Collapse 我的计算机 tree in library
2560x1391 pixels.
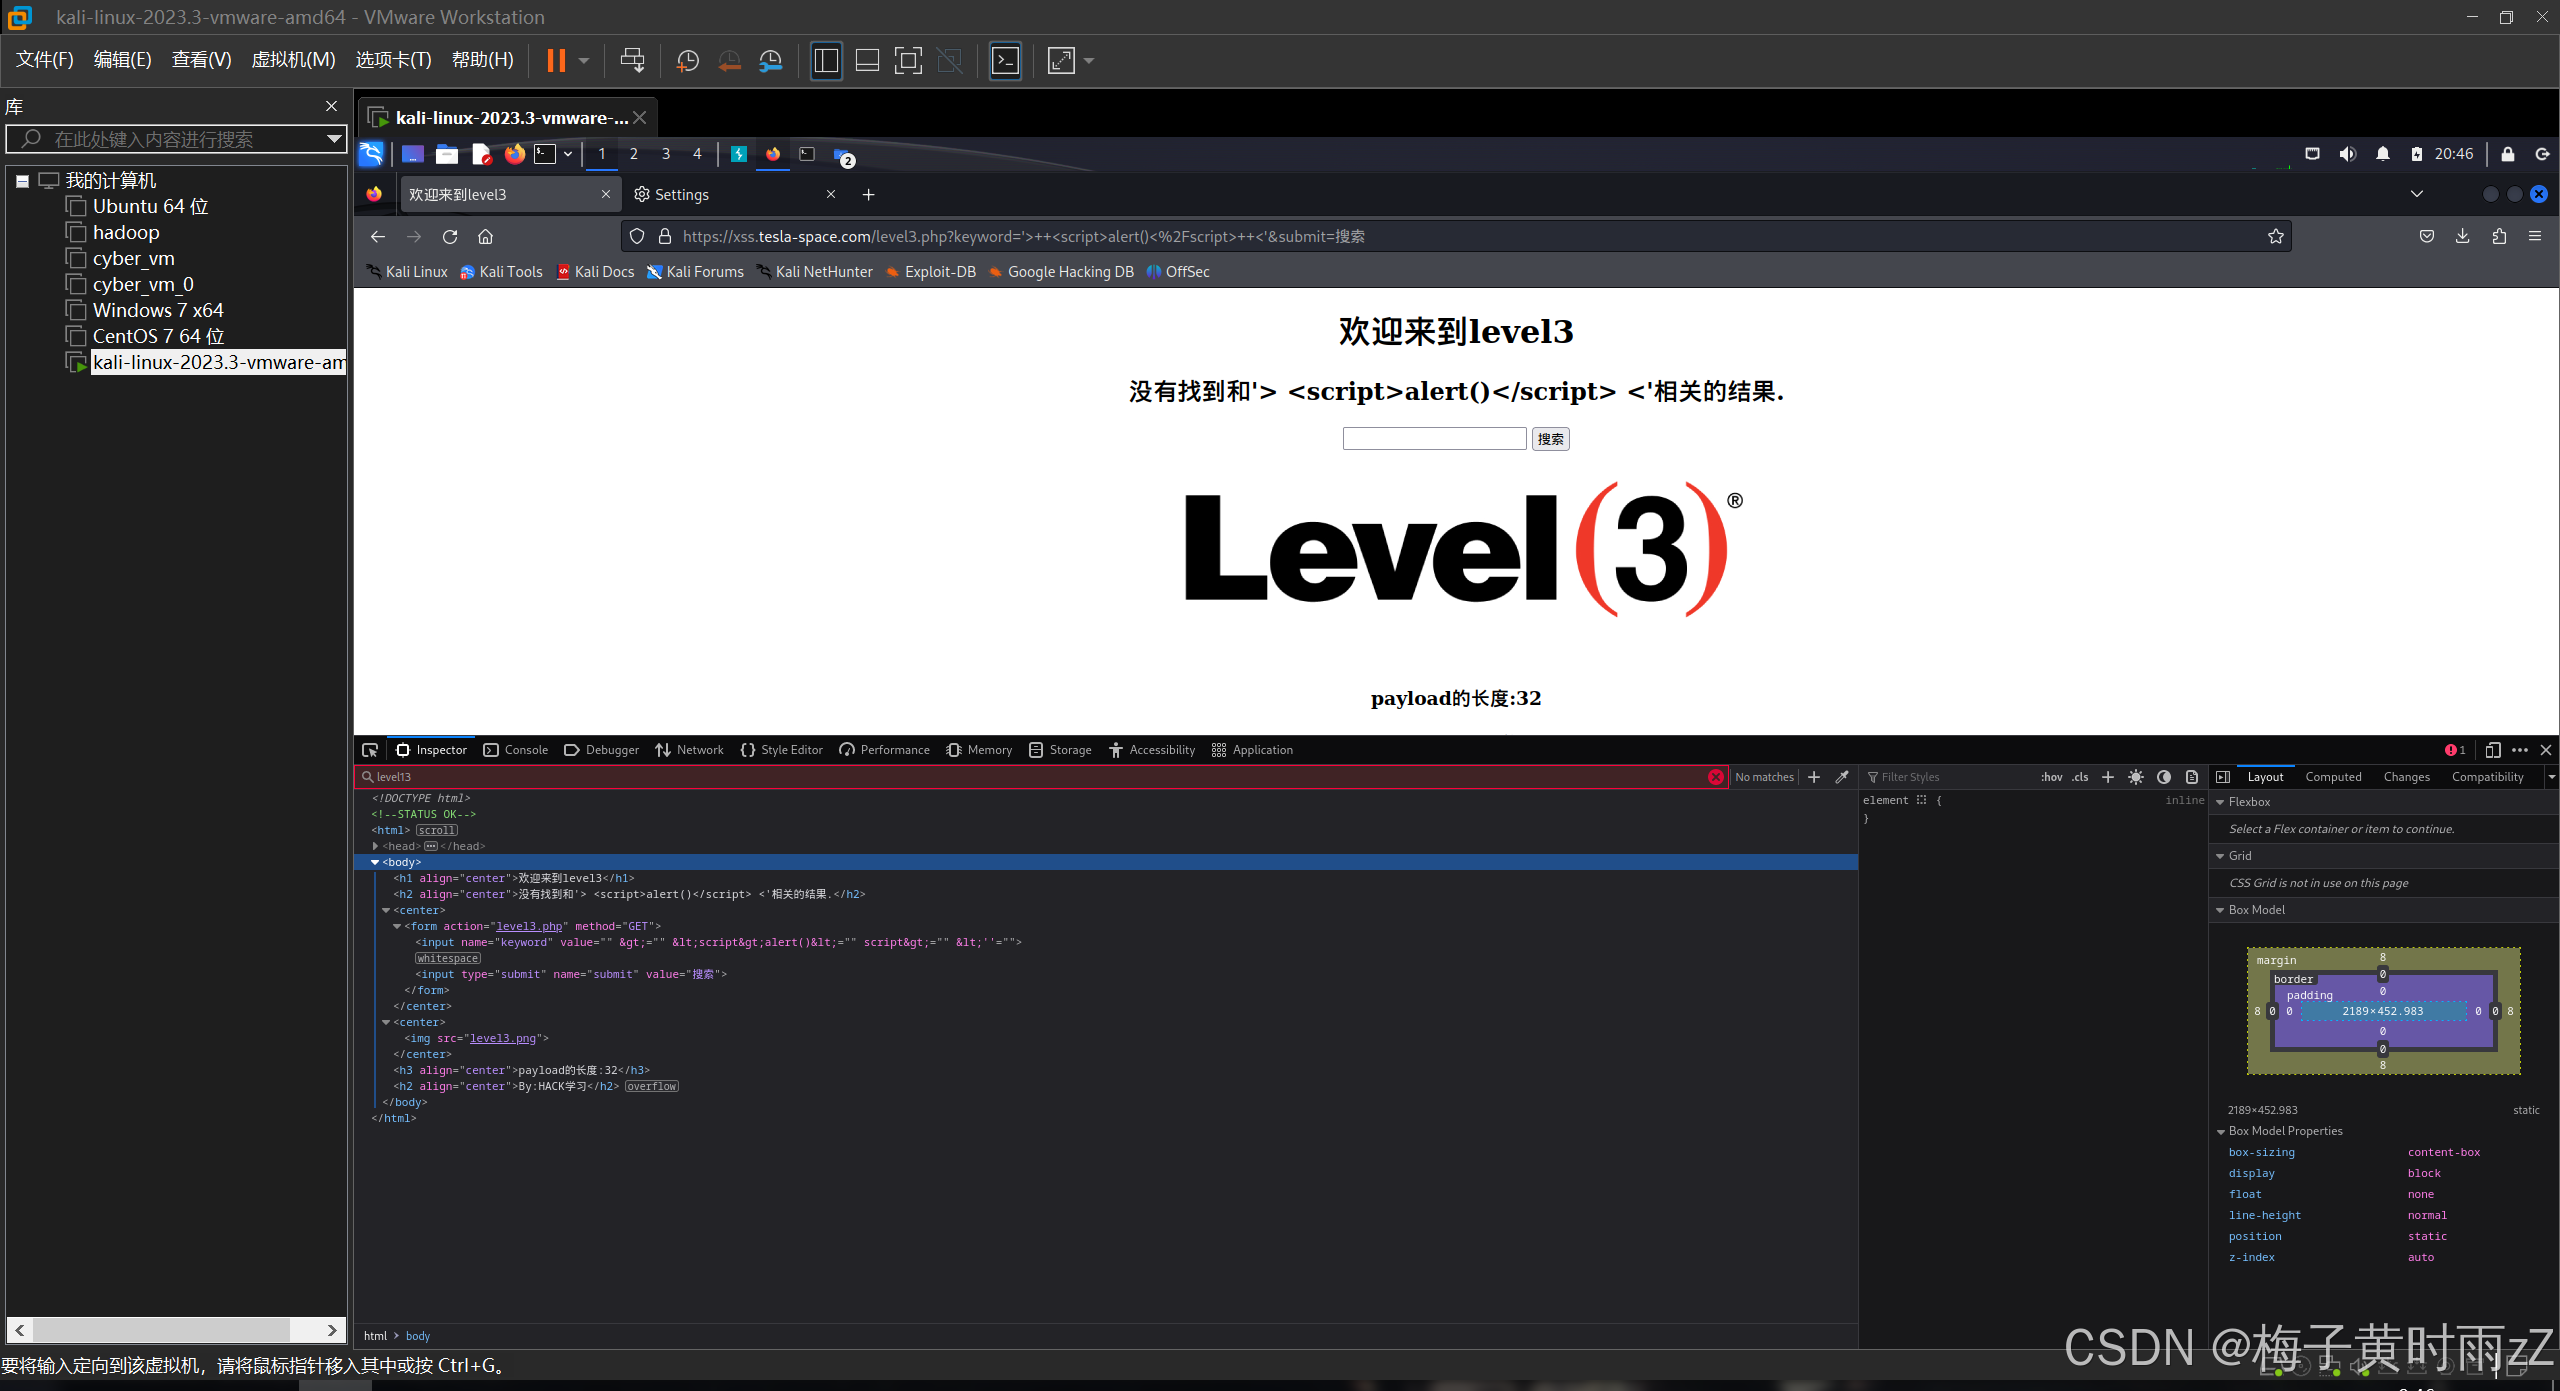click(22, 182)
